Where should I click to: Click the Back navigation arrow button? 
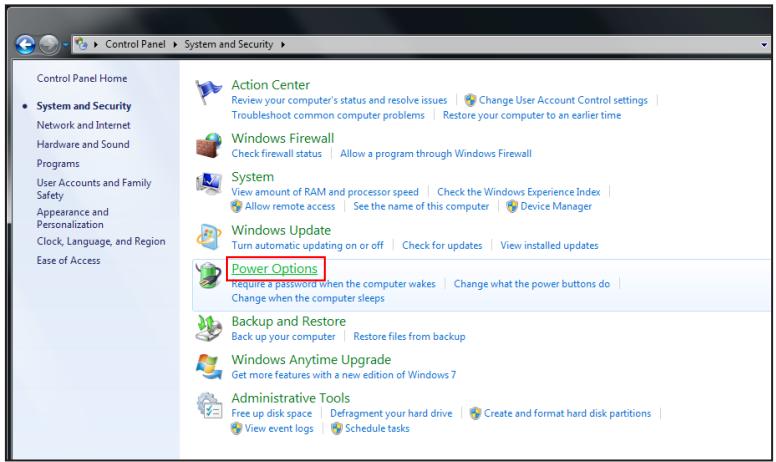(x=25, y=45)
